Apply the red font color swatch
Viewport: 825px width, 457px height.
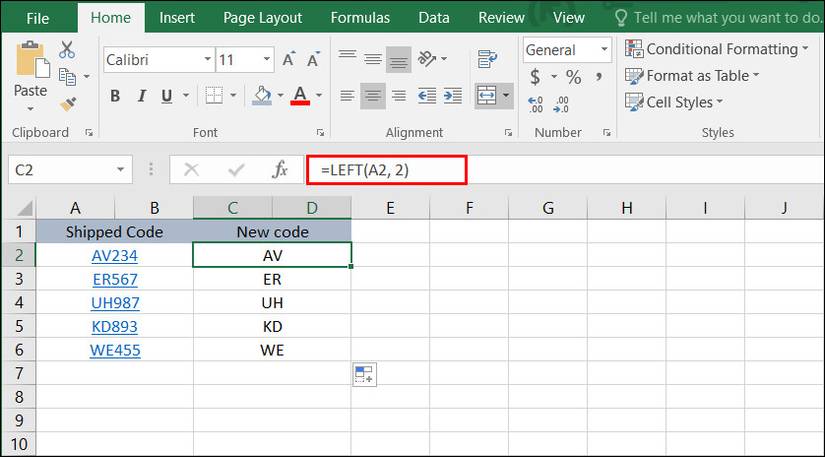(299, 96)
